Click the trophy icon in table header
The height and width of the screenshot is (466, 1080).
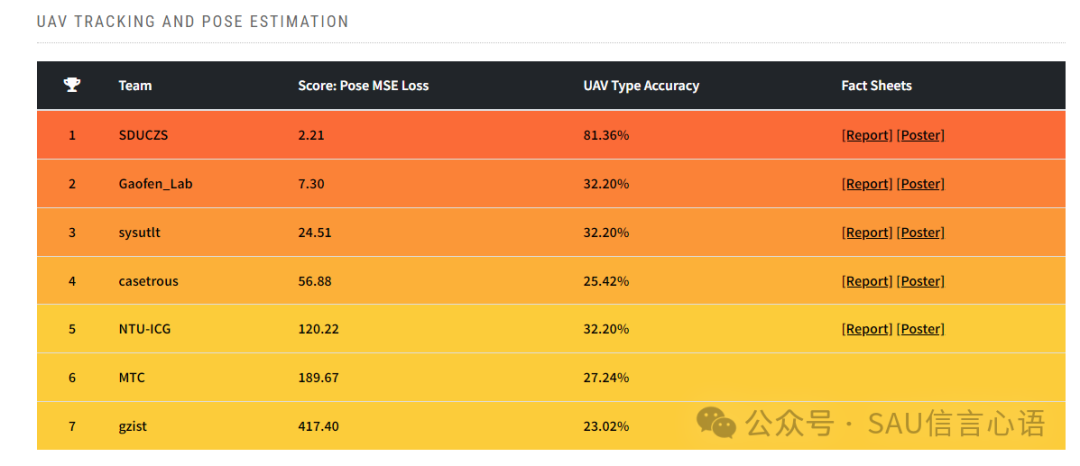72,85
